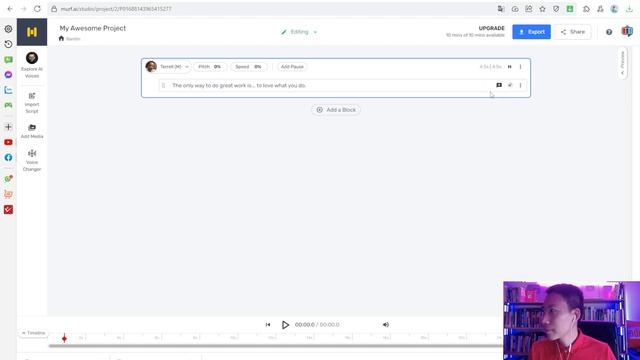
Task: Open the Messenger icon in browser sidebar
Action: [x=8, y=75]
